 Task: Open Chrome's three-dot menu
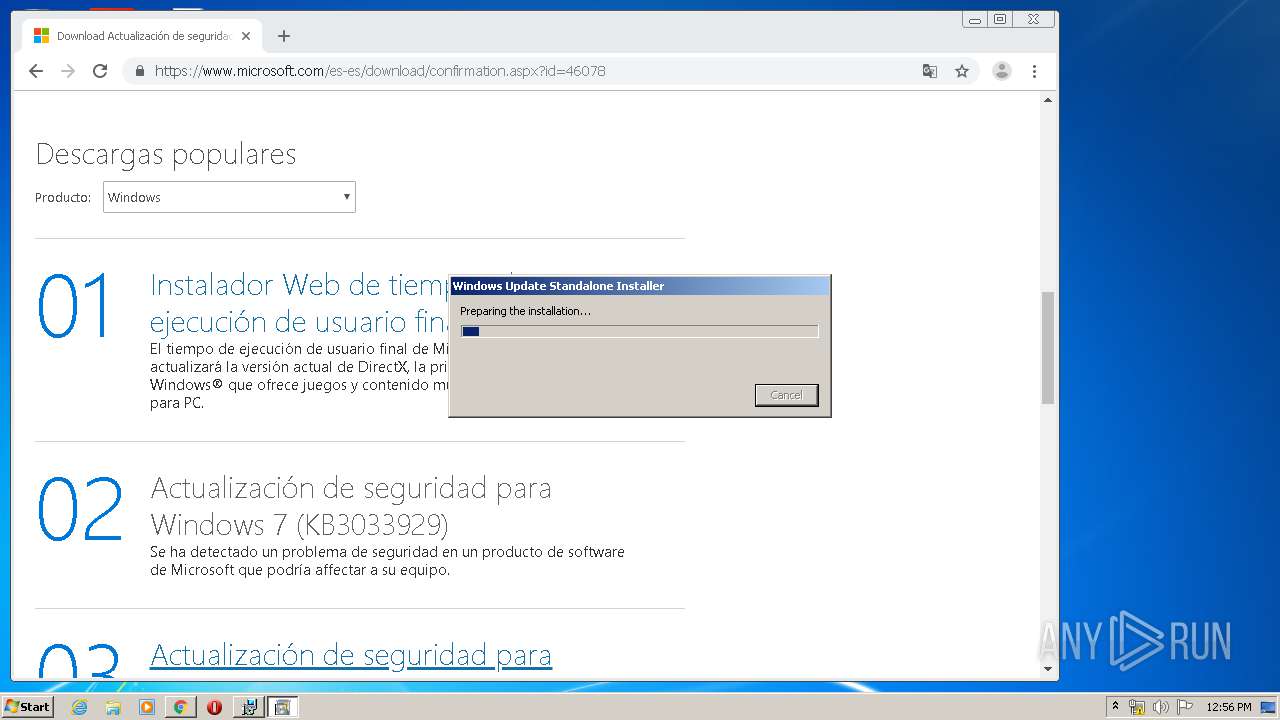1034,71
